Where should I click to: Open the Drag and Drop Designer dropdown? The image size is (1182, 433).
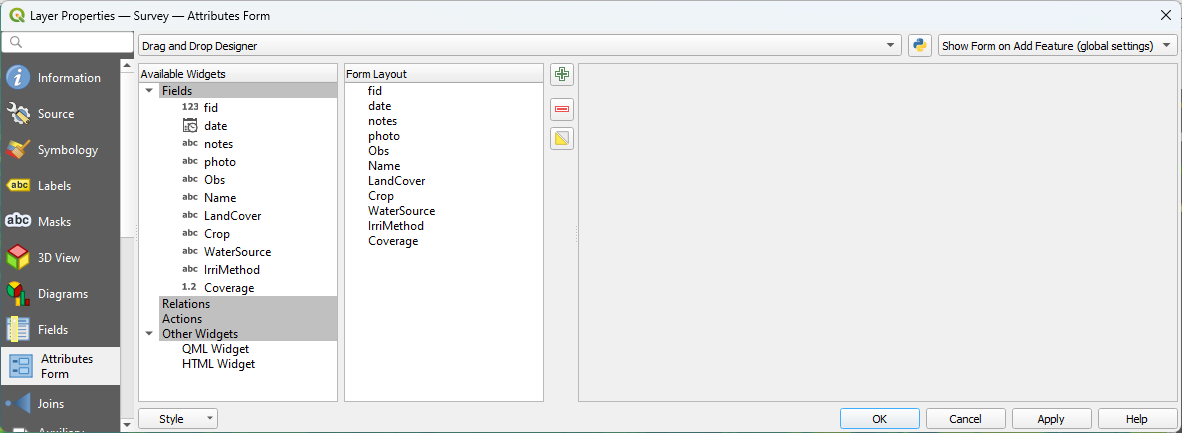point(519,46)
